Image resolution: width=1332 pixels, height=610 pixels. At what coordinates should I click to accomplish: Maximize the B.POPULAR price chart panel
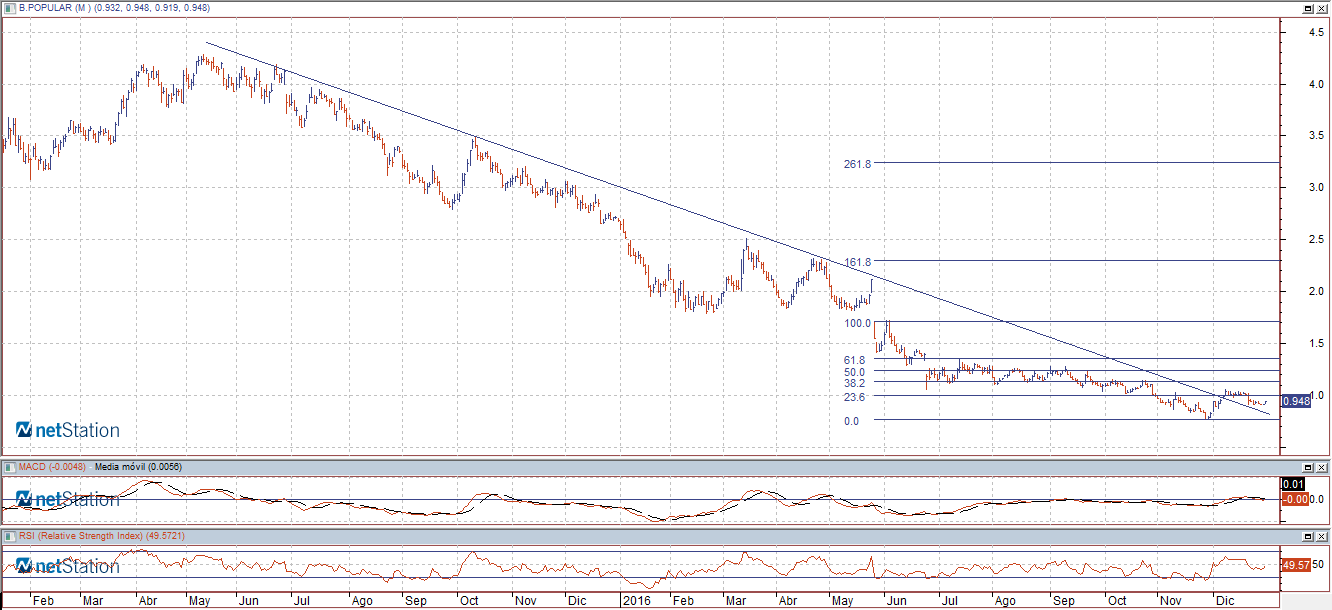click(x=1307, y=8)
